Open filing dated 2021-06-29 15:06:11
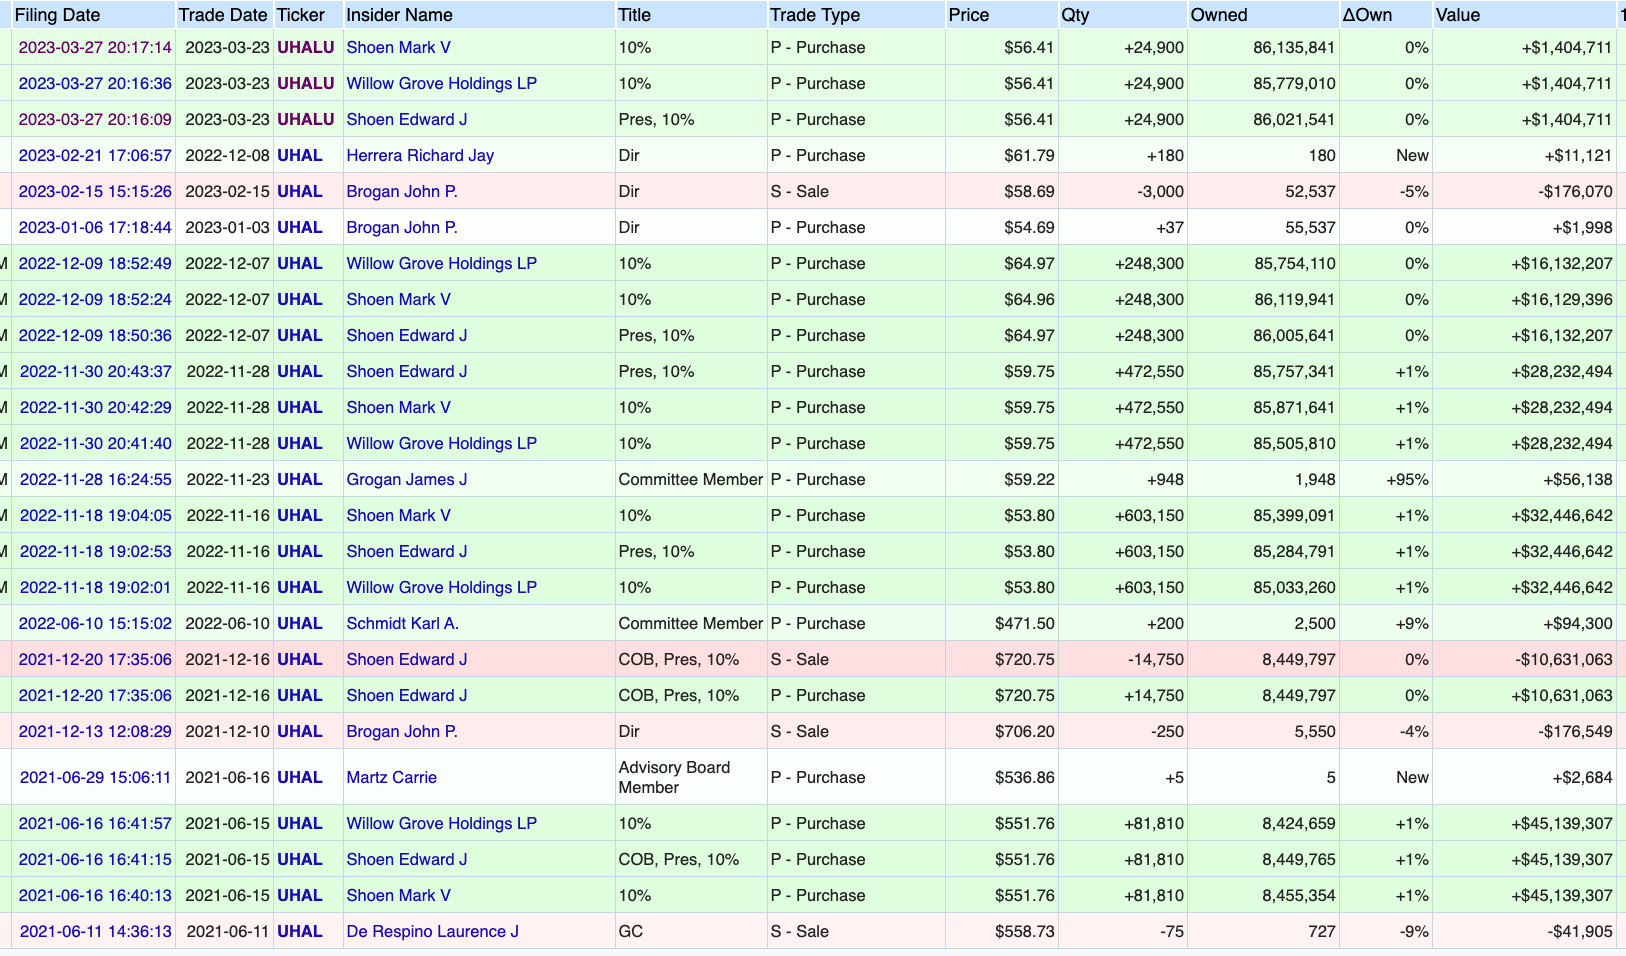This screenshot has width=1626, height=956. (96, 777)
